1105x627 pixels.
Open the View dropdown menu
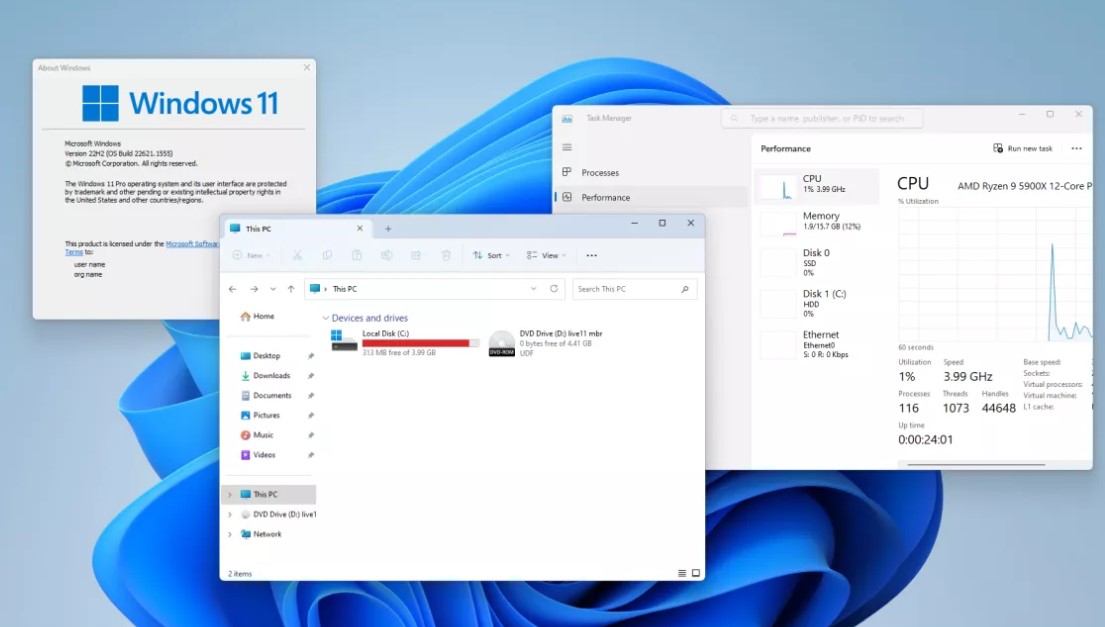coord(546,256)
